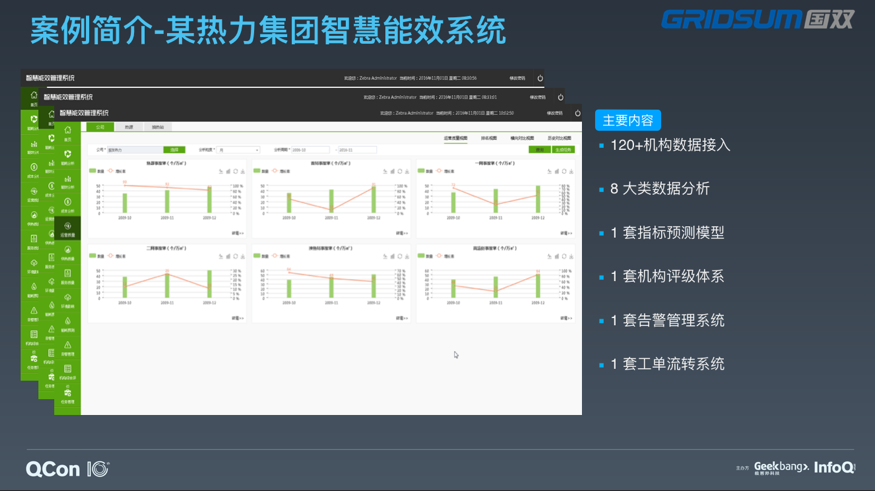Open the warning triangle icon in front sidebar
Image resolution: width=875 pixels, height=491 pixels.
[68, 345]
